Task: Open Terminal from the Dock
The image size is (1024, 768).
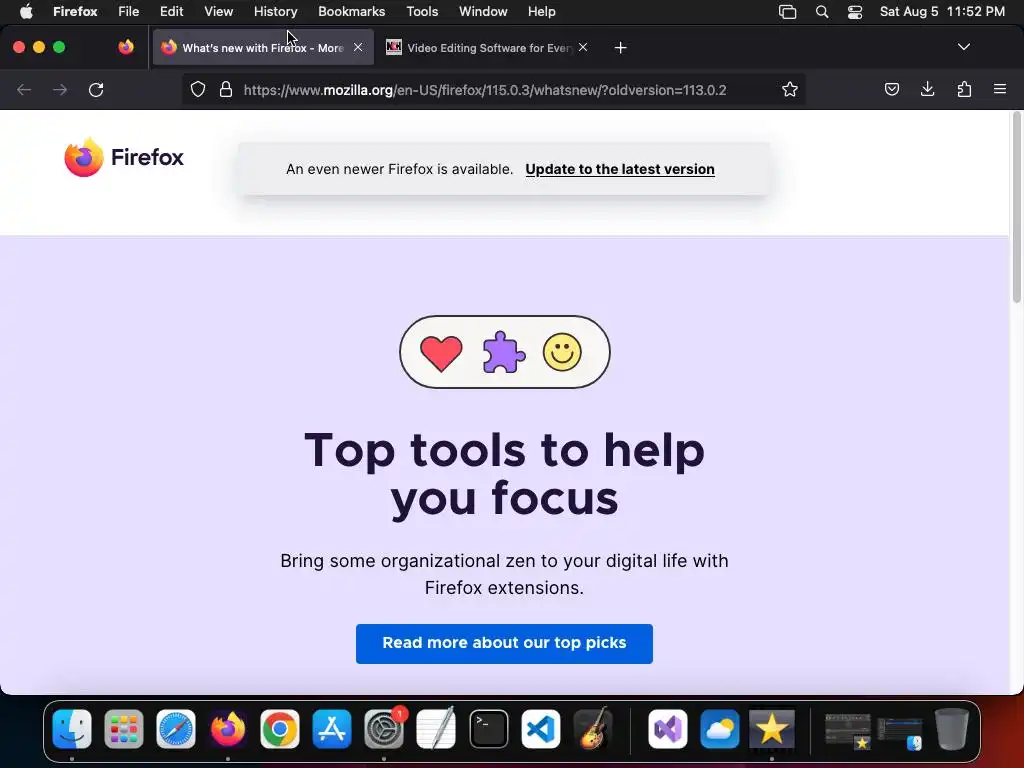Action: 488,729
